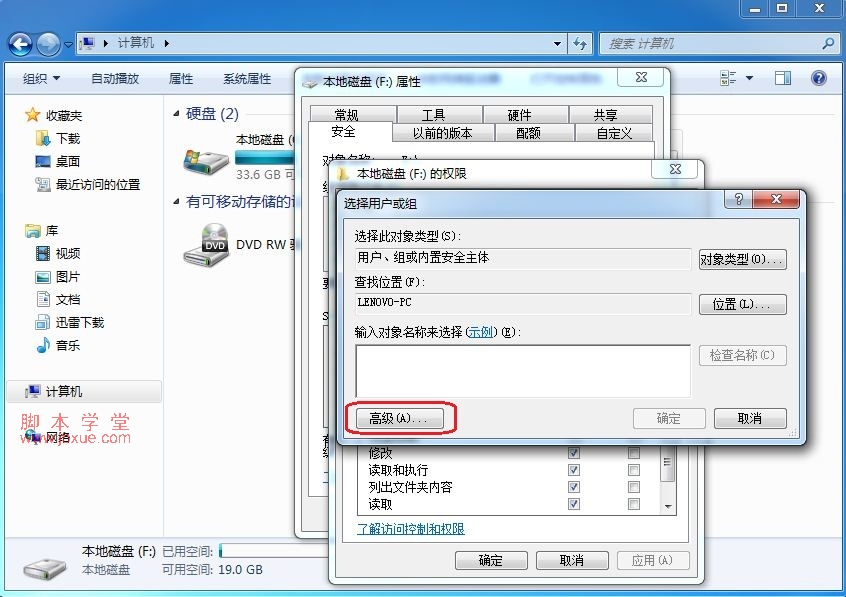Collapse the 硬盘 (2) group
846x597 pixels.
pos(176,113)
